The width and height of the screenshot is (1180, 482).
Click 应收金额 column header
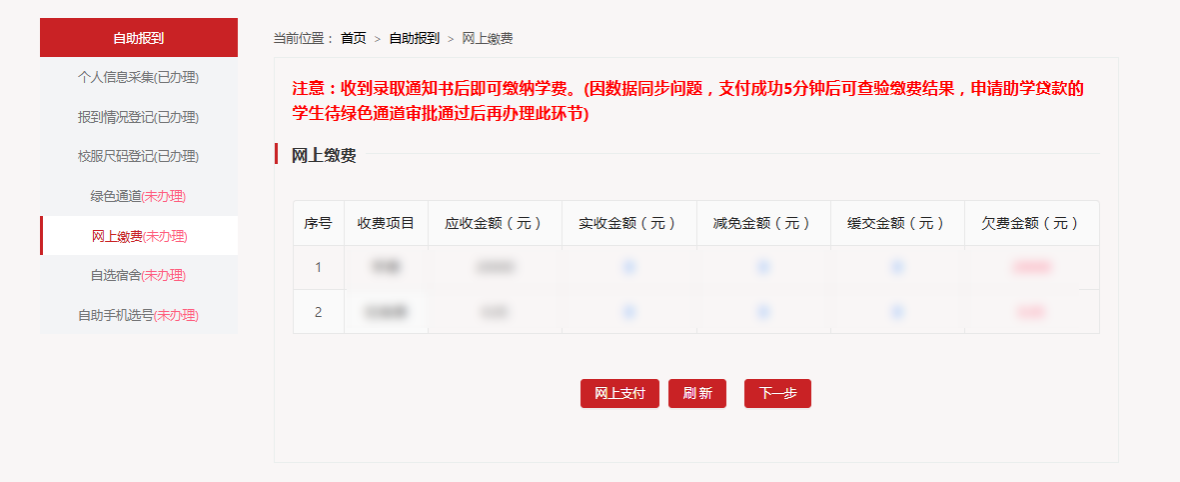pyautogui.click(x=495, y=223)
